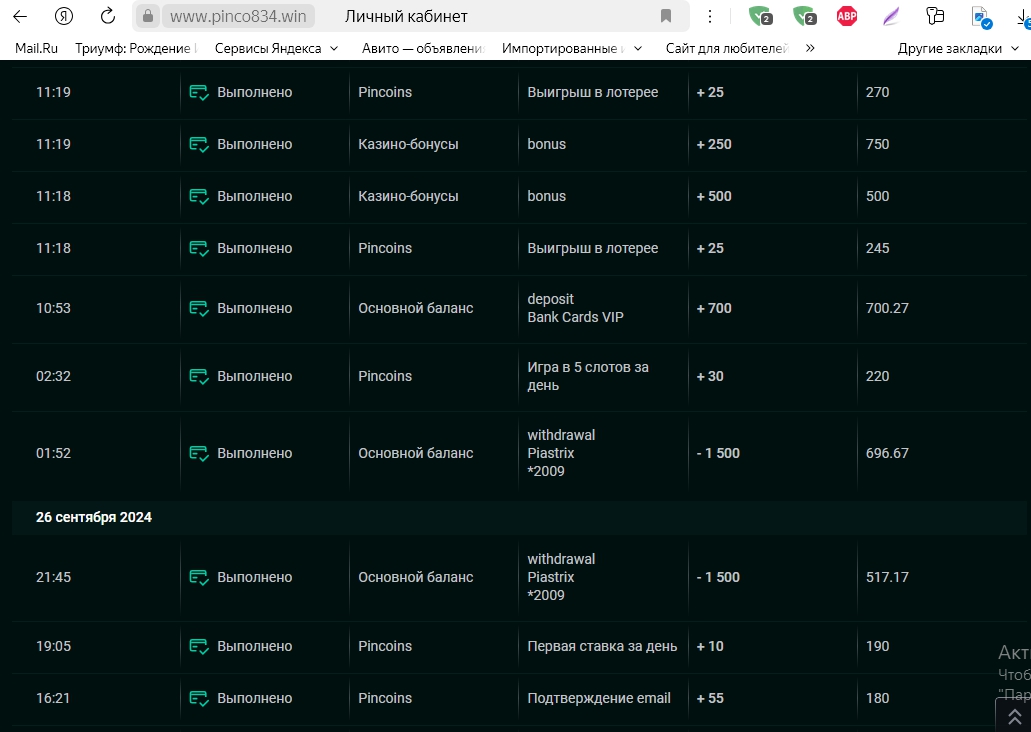Click the 'Bank Cards VIP' deposit description
1031x732 pixels.
click(x=575, y=317)
